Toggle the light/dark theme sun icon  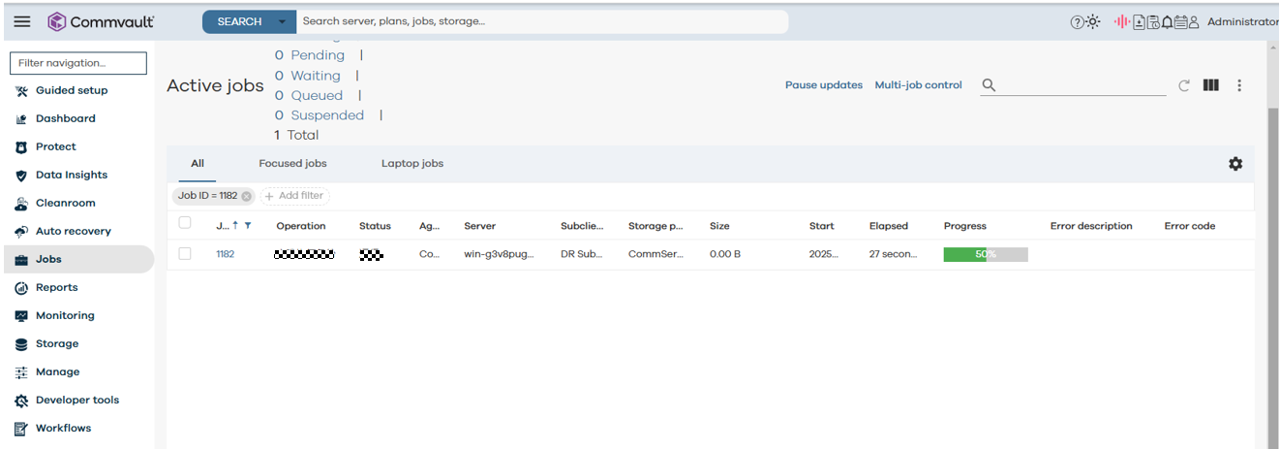coord(1093,22)
